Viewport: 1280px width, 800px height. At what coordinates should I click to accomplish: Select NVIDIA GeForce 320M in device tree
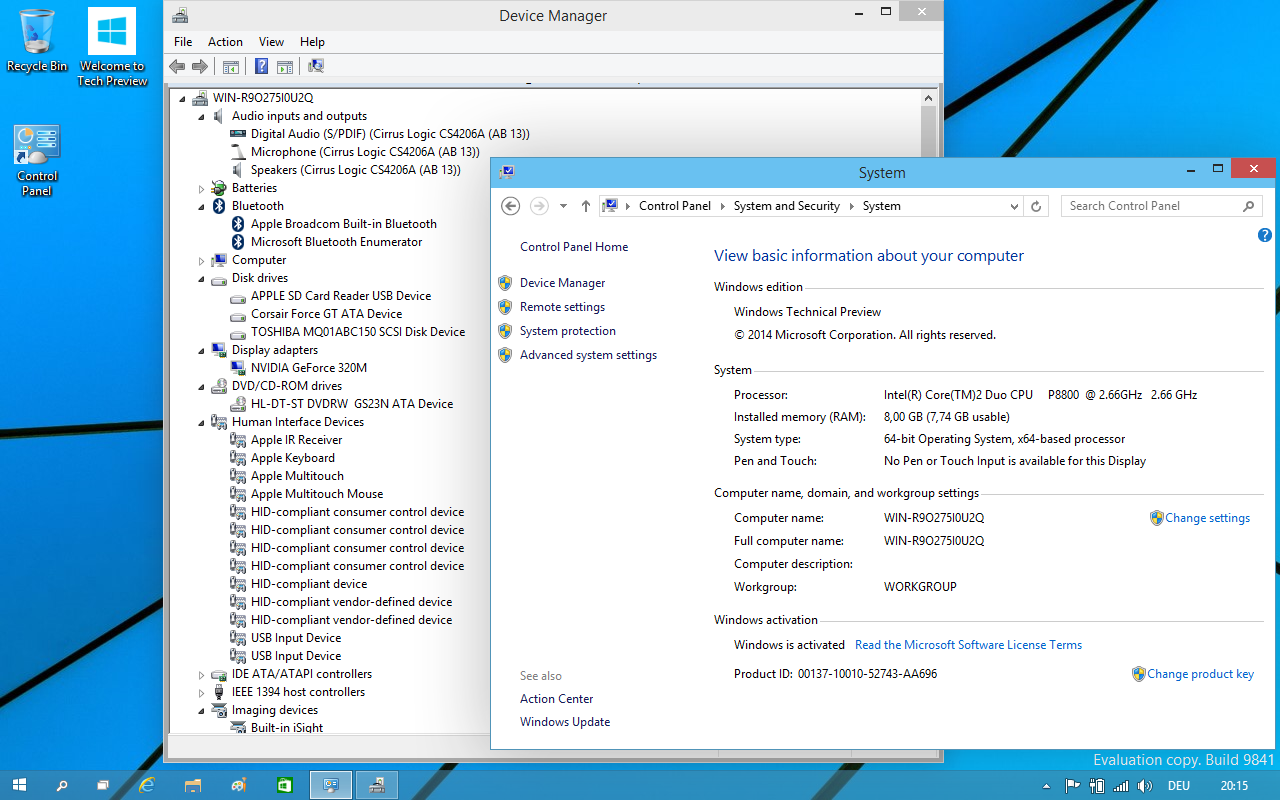(x=309, y=368)
